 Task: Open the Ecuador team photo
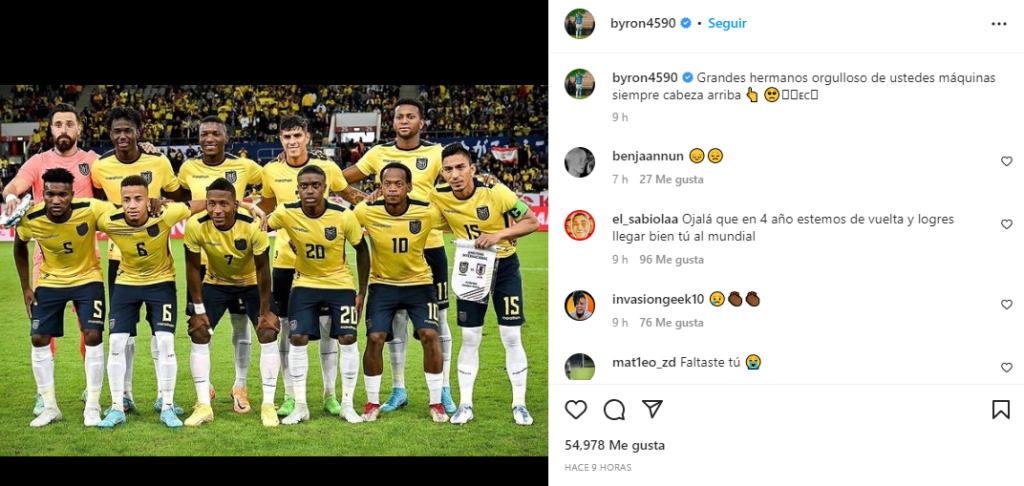pos(274,270)
